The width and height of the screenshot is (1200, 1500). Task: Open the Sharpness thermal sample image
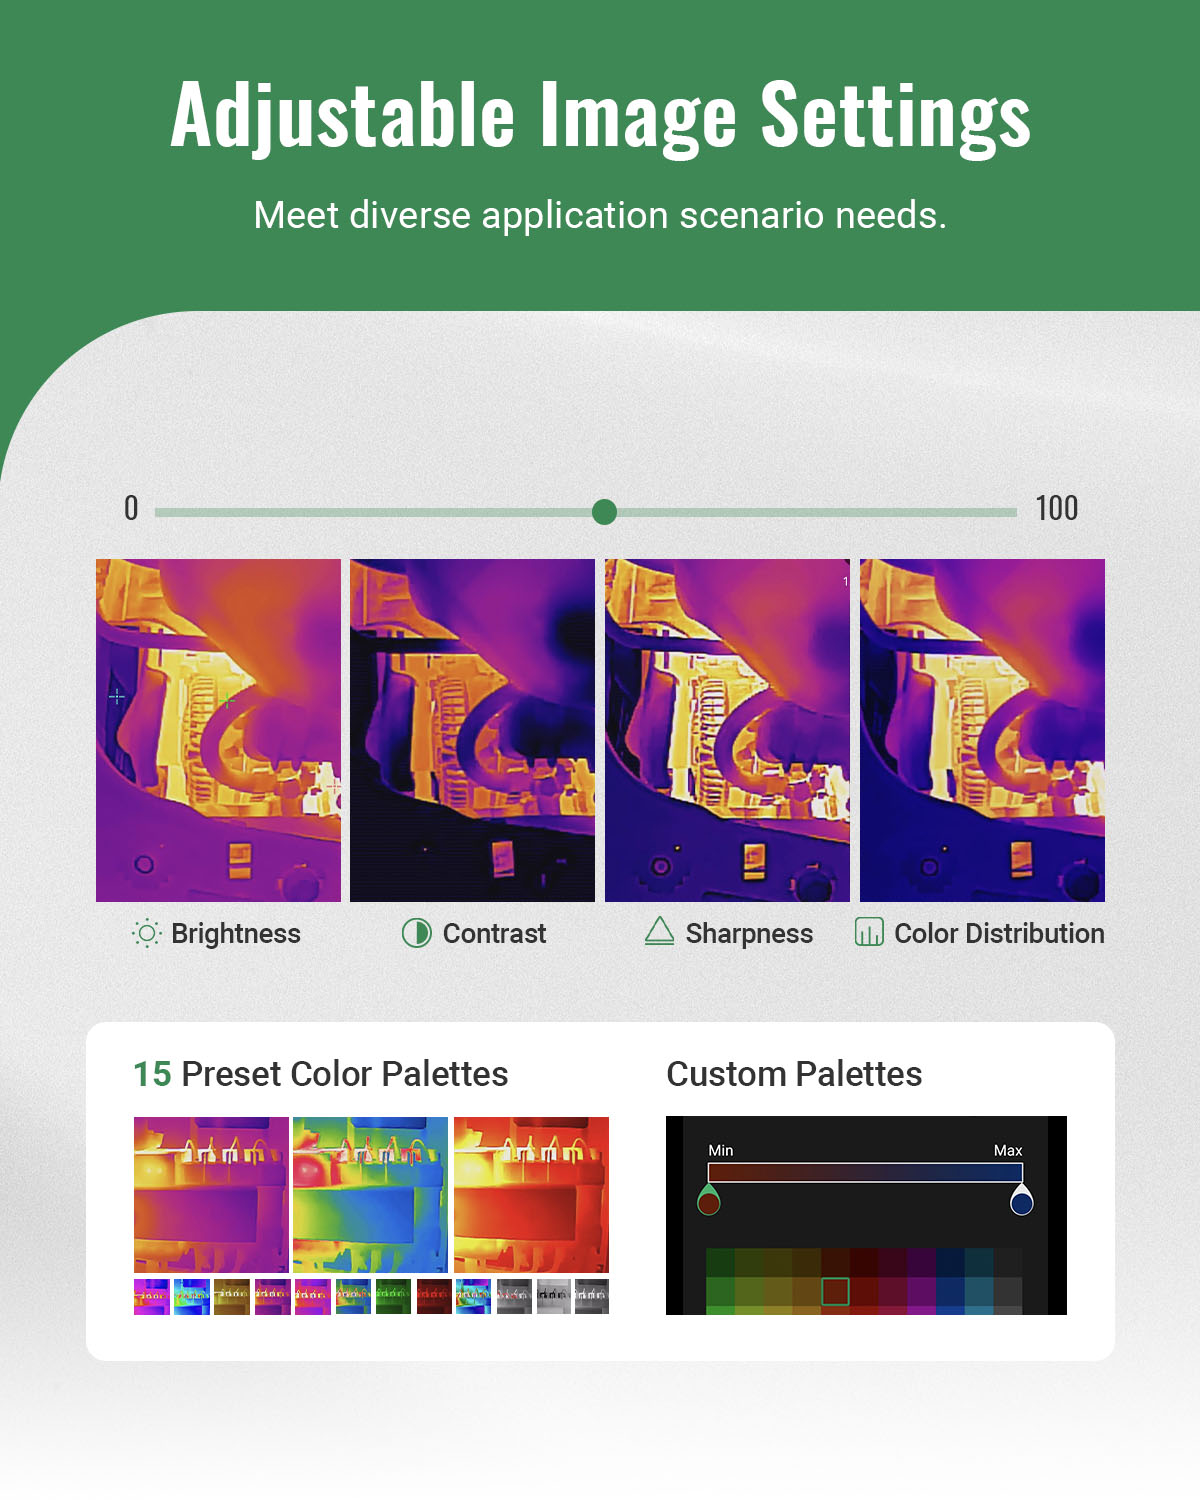point(727,730)
